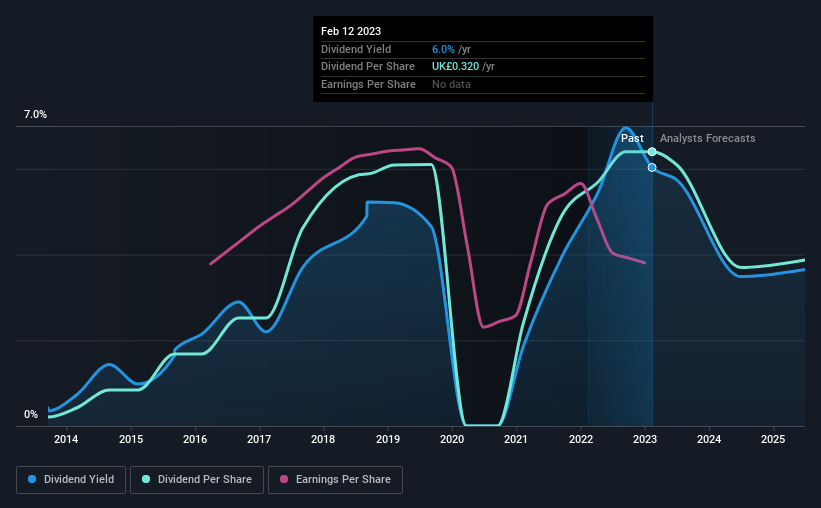Click the 2015 x-axis label
Viewport: 821px width, 508px height.
tap(131, 439)
